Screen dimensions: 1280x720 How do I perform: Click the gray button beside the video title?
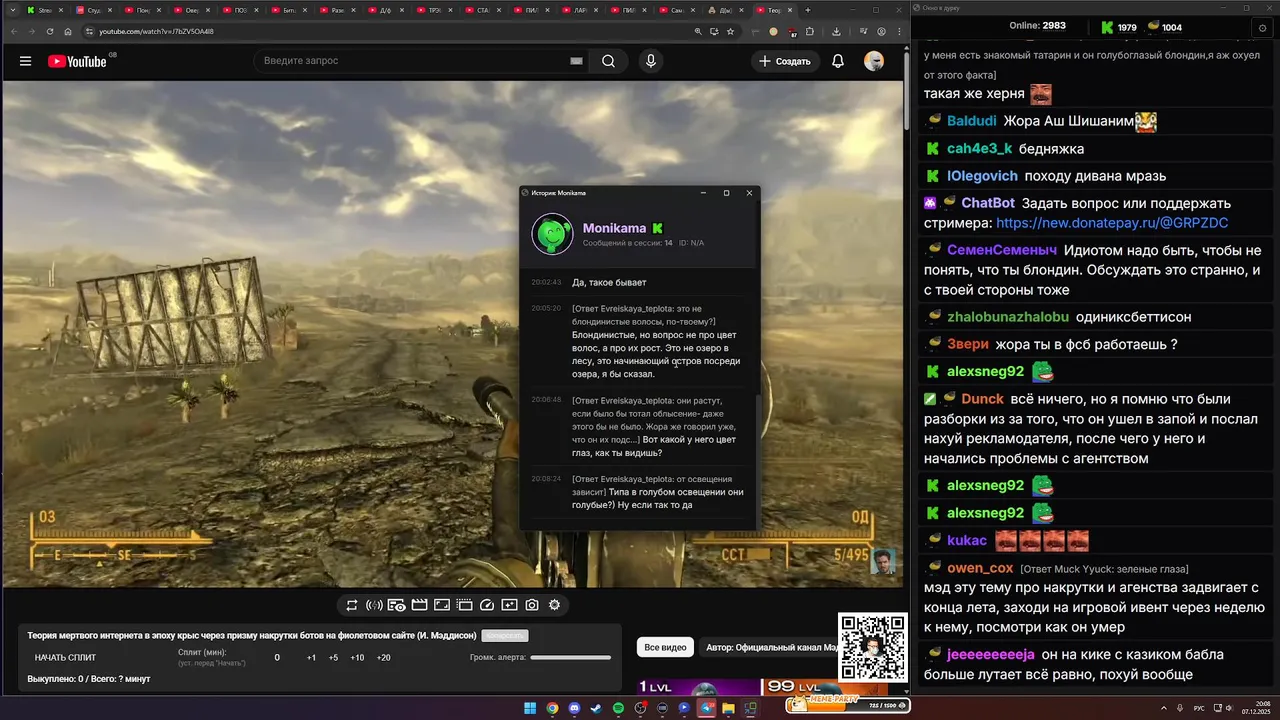(x=504, y=635)
